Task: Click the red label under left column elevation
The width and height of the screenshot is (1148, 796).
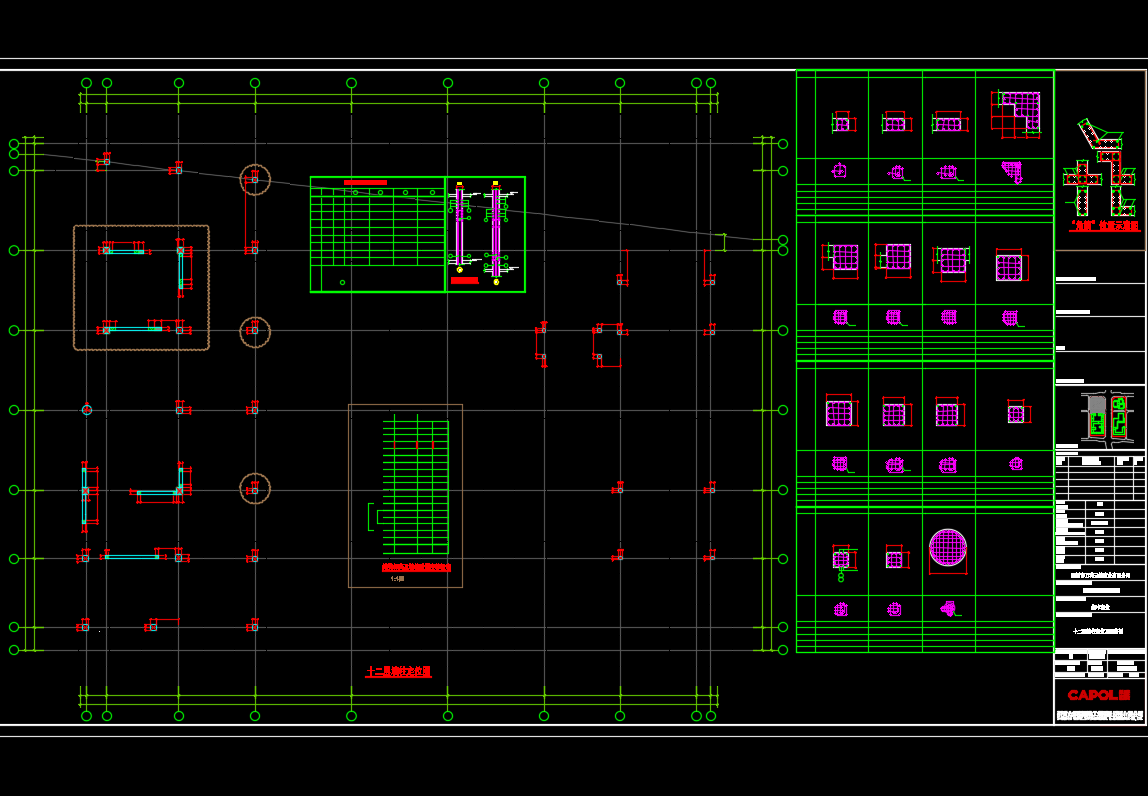Action: click(464, 280)
